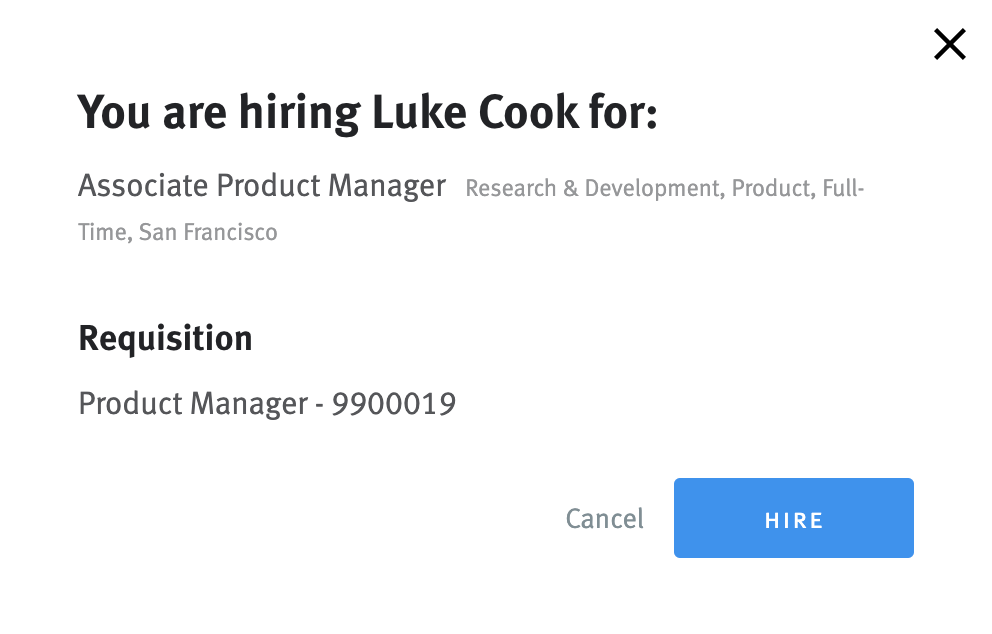Select the blue HIRE action button

coord(793,518)
